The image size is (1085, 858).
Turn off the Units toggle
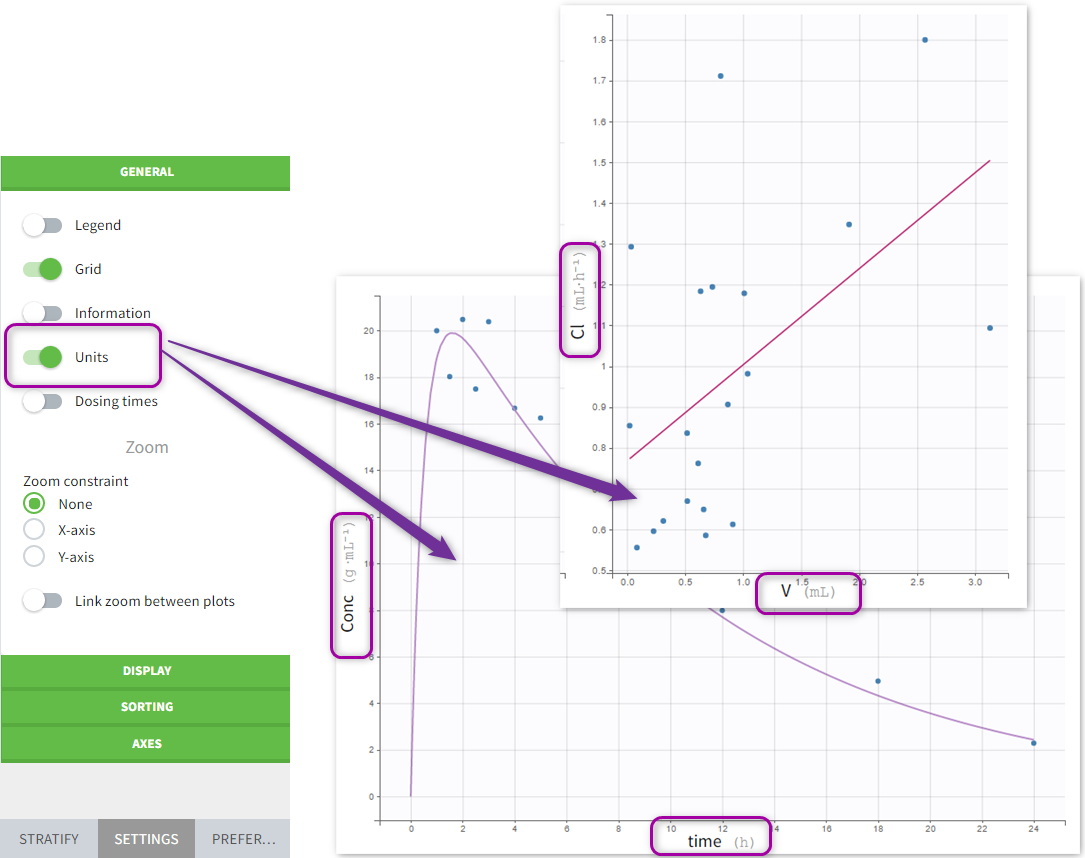[x=43, y=357]
